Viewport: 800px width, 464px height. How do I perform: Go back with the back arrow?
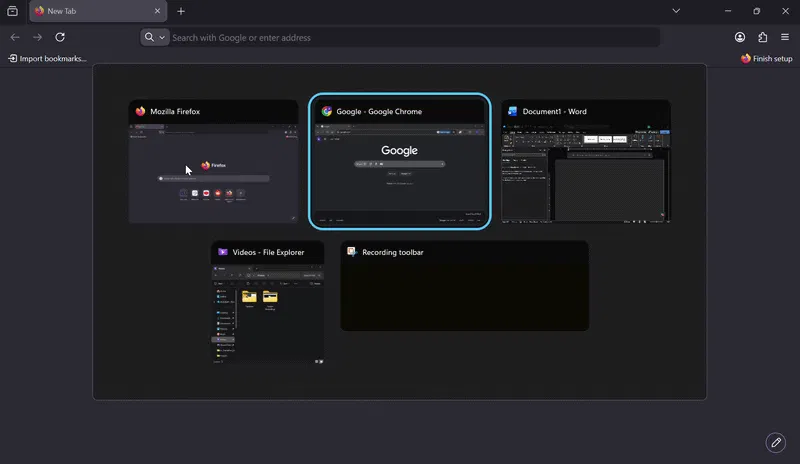(15, 37)
